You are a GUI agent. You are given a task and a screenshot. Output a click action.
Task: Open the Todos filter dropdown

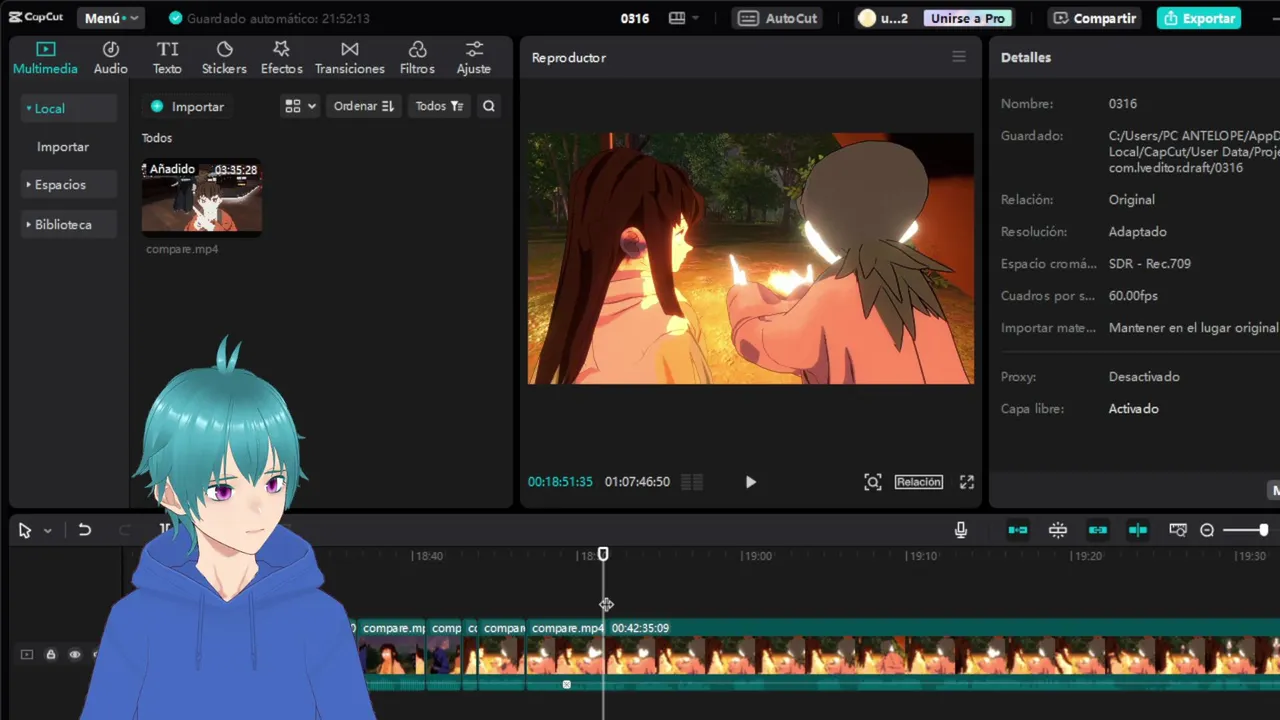pos(439,106)
